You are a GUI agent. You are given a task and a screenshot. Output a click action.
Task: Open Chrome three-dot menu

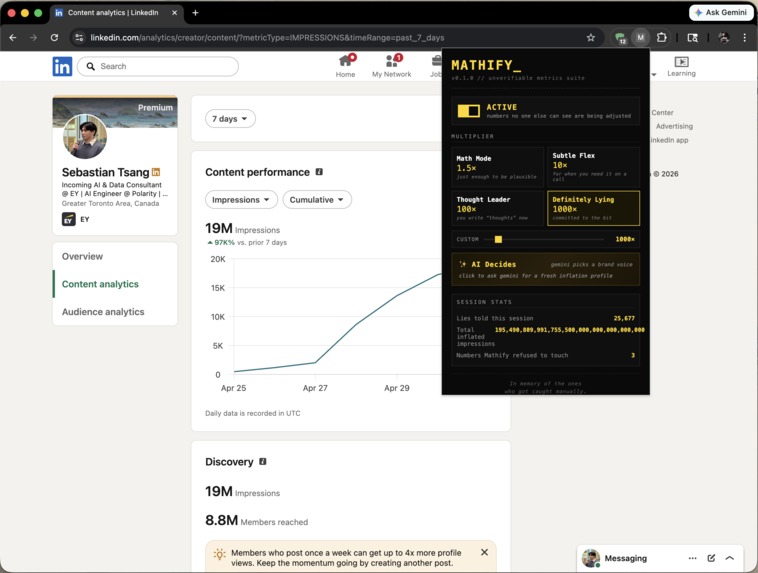744,38
